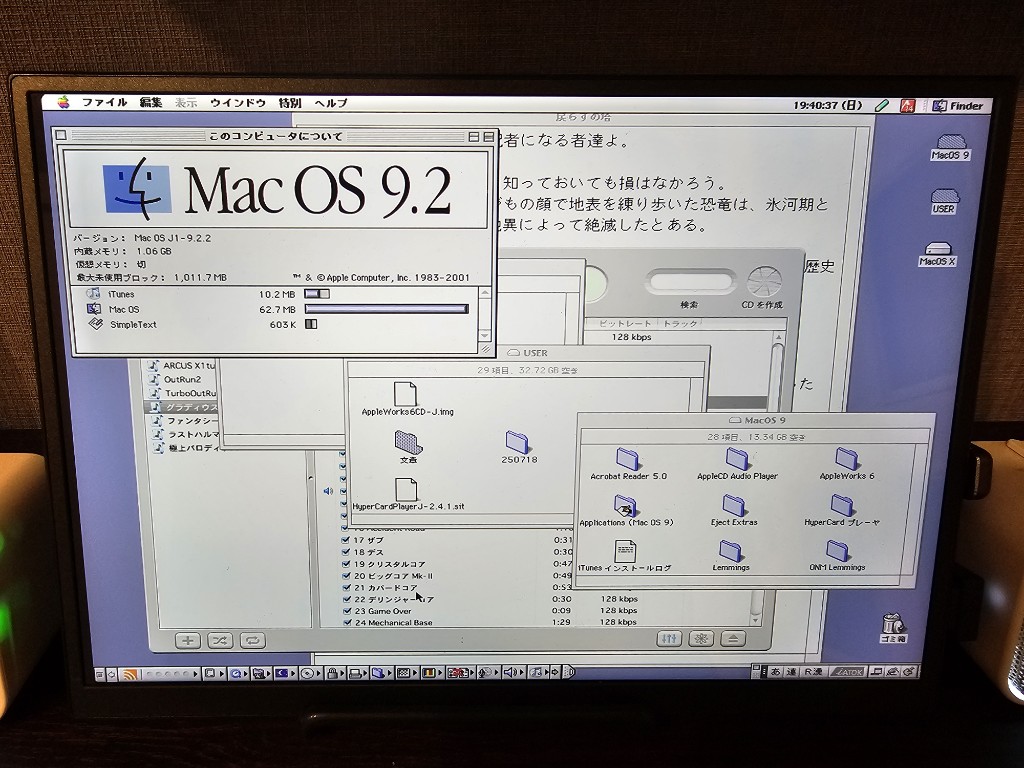Add a new iTunes playlist with plus button
The width and height of the screenshot is (1024, 768).
click(x=187, y=641)
